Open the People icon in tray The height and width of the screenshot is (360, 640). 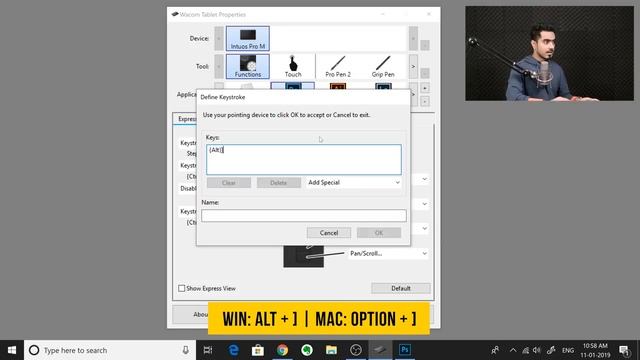tap(495, 350)
